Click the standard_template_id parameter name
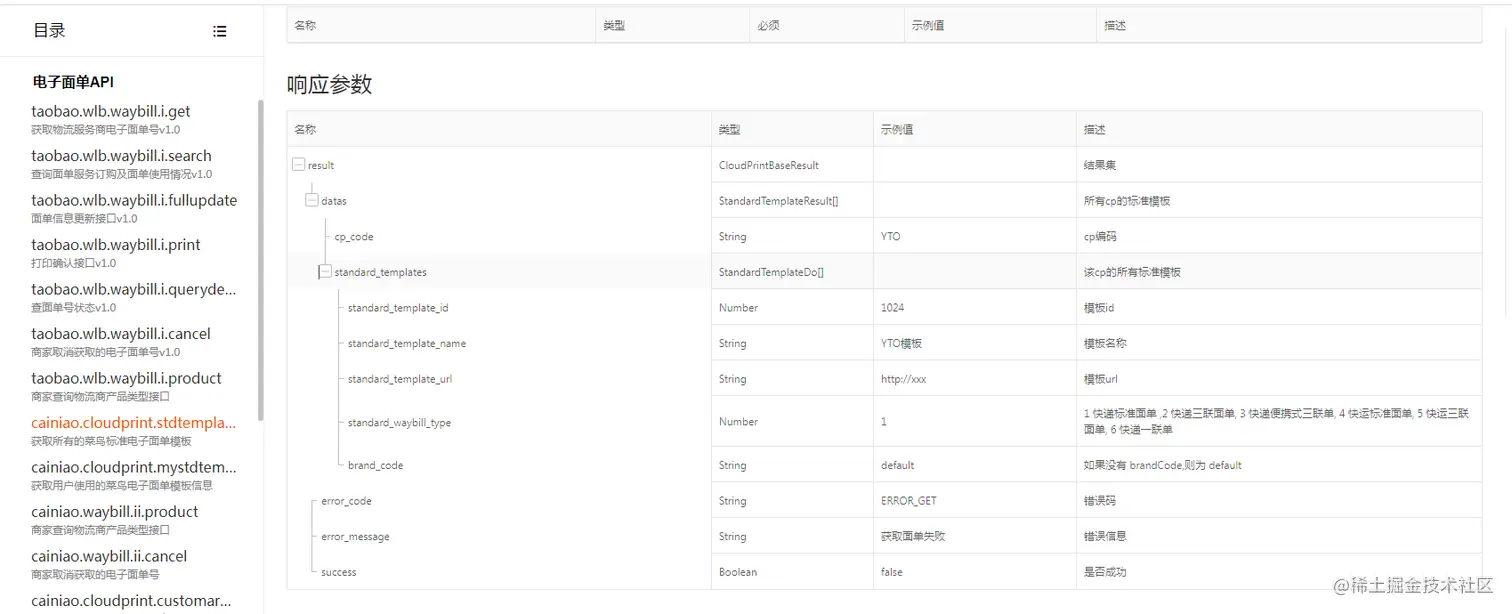Viewport: 1512px width, 614px height. coord(398,308)
